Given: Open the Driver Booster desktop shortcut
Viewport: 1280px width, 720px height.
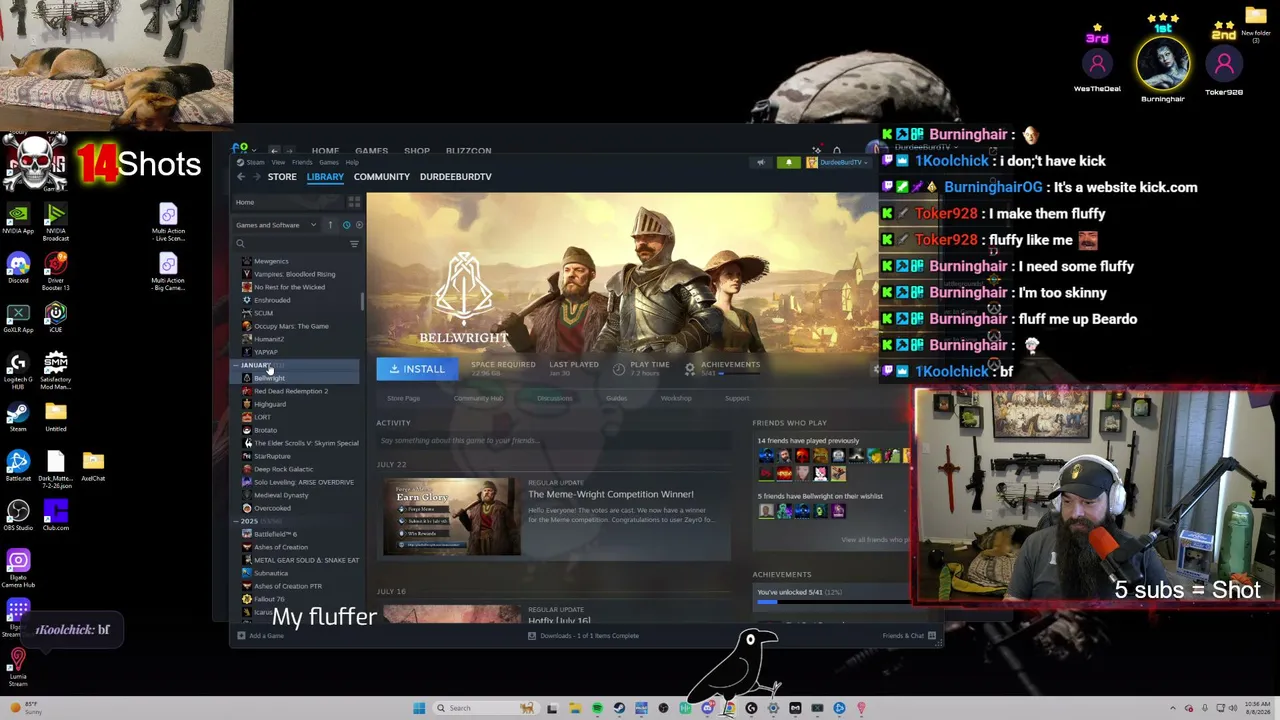Looking at the screenshot, I should 56,271.
